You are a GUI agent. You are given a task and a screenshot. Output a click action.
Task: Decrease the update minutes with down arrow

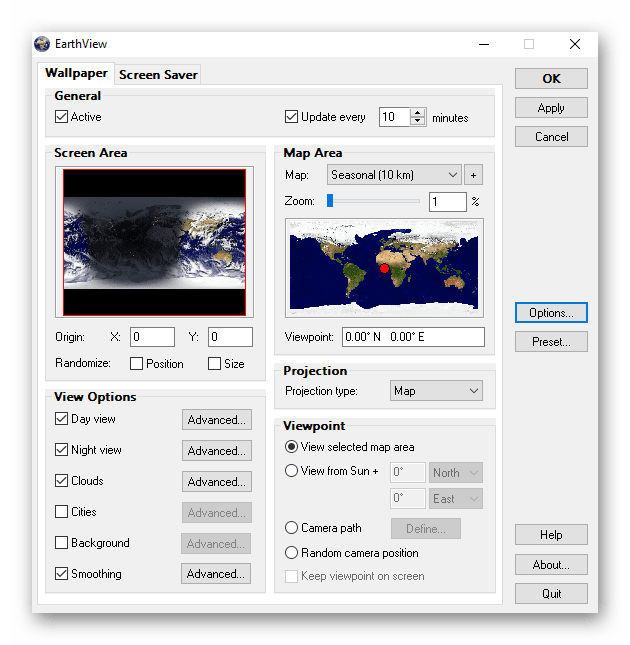(x=417, y=121)
